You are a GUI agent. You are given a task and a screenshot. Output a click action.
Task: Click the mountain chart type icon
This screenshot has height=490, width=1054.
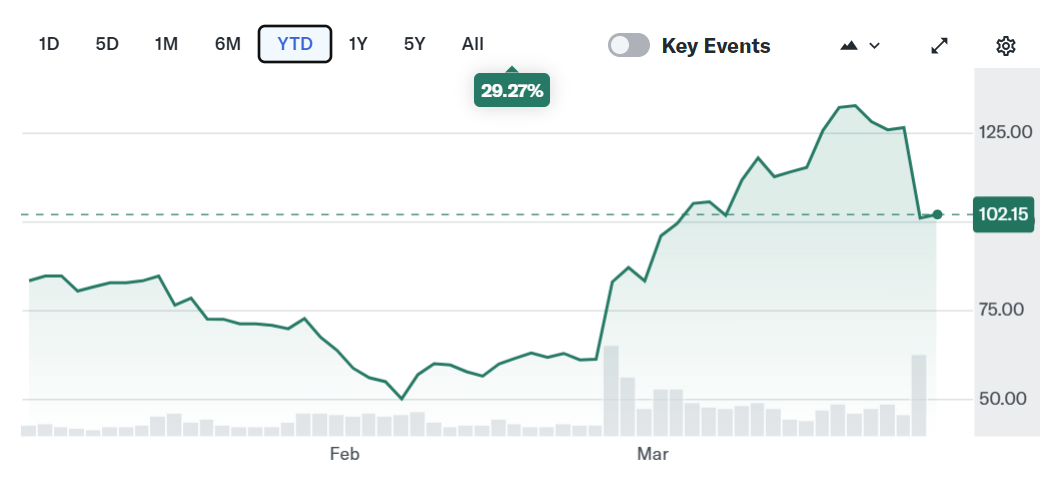coord(849,46)
